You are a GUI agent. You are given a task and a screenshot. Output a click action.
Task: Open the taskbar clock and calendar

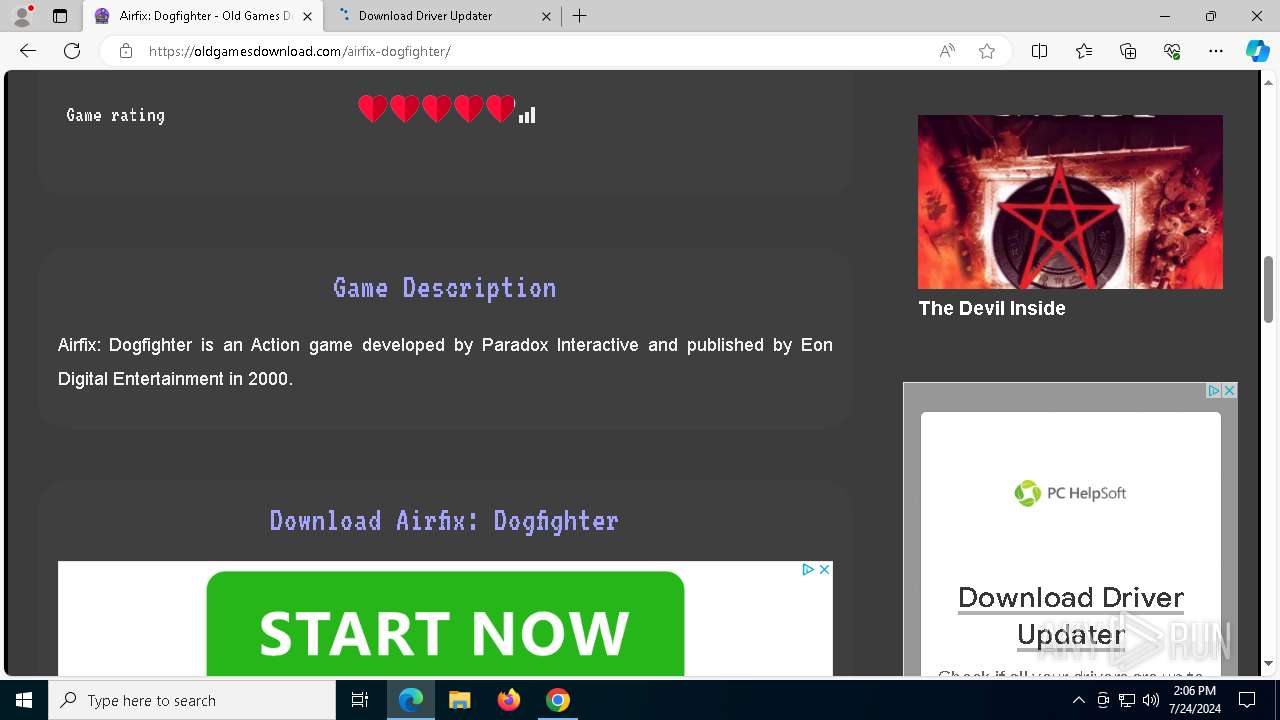pos(1194,700)
